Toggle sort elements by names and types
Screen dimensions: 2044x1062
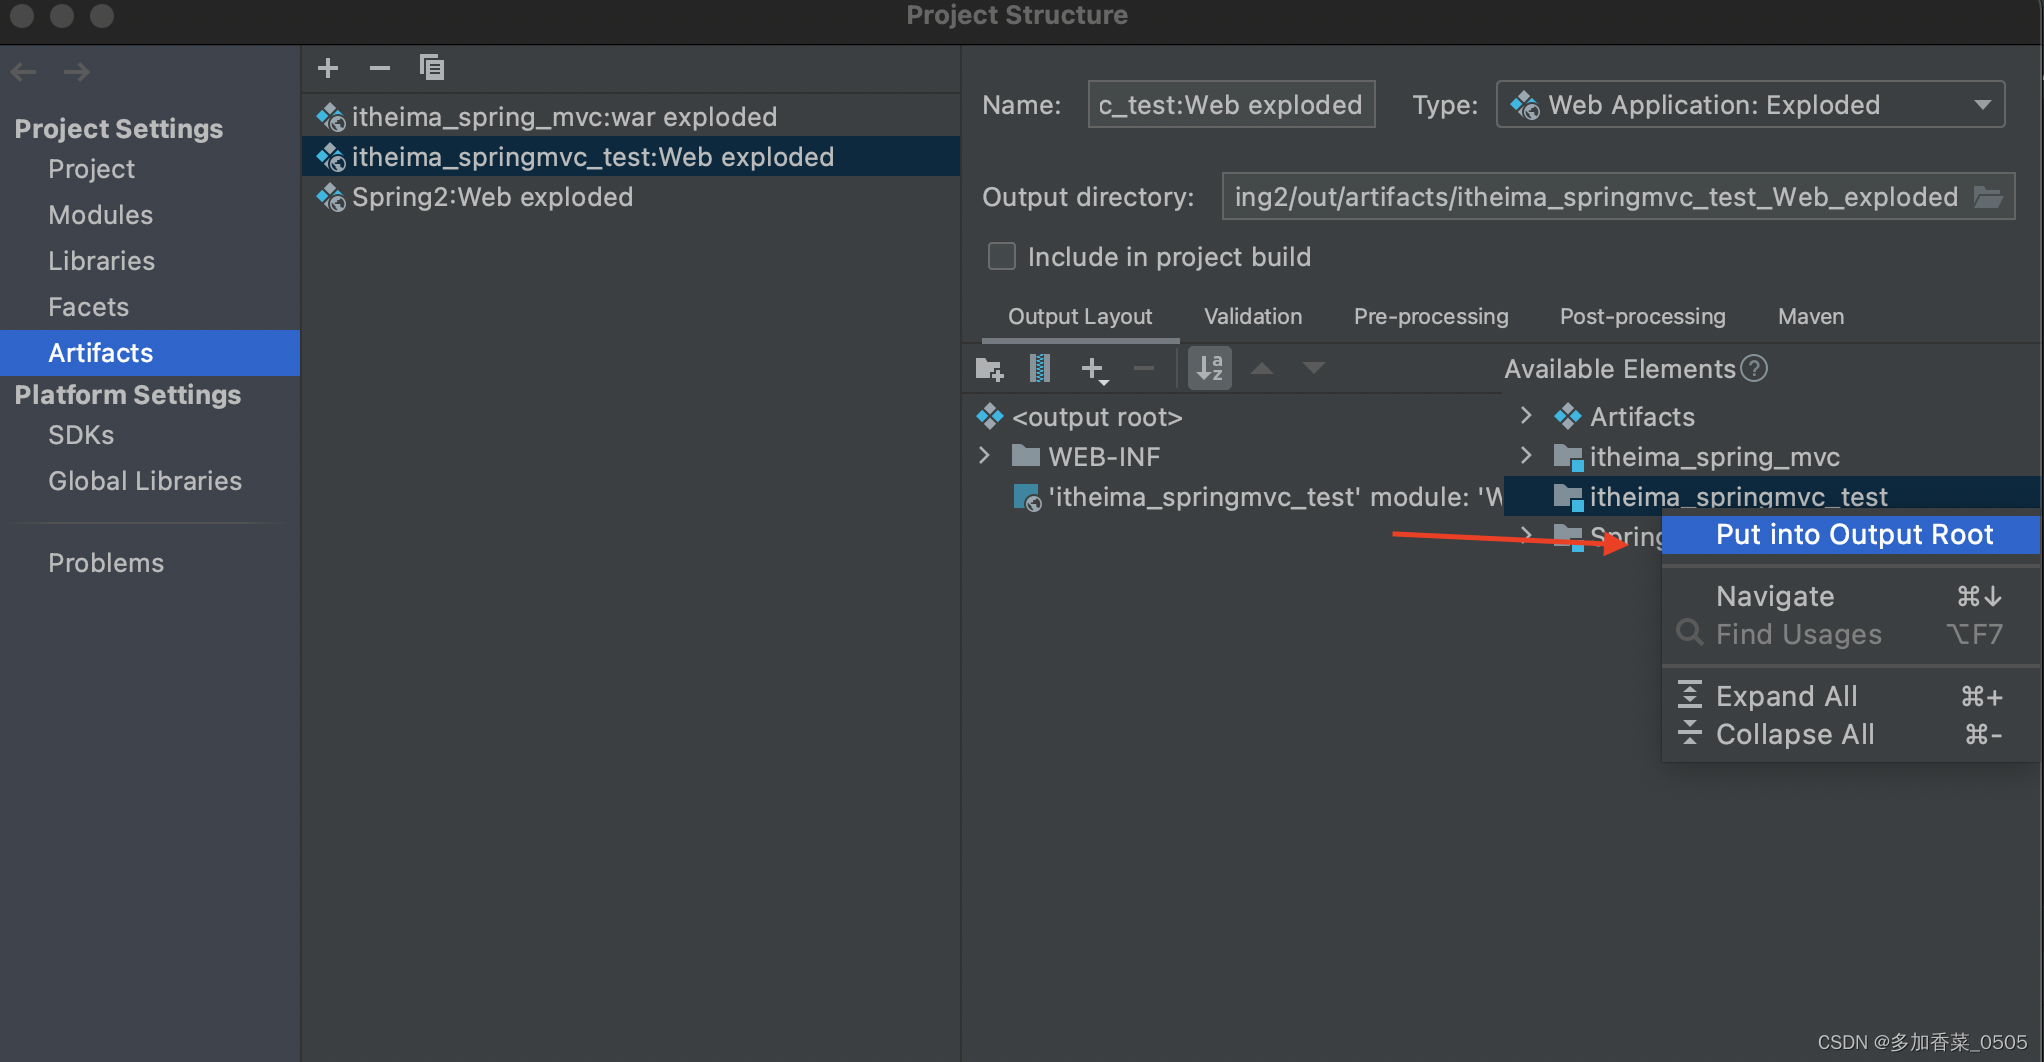coord(1210,368)
